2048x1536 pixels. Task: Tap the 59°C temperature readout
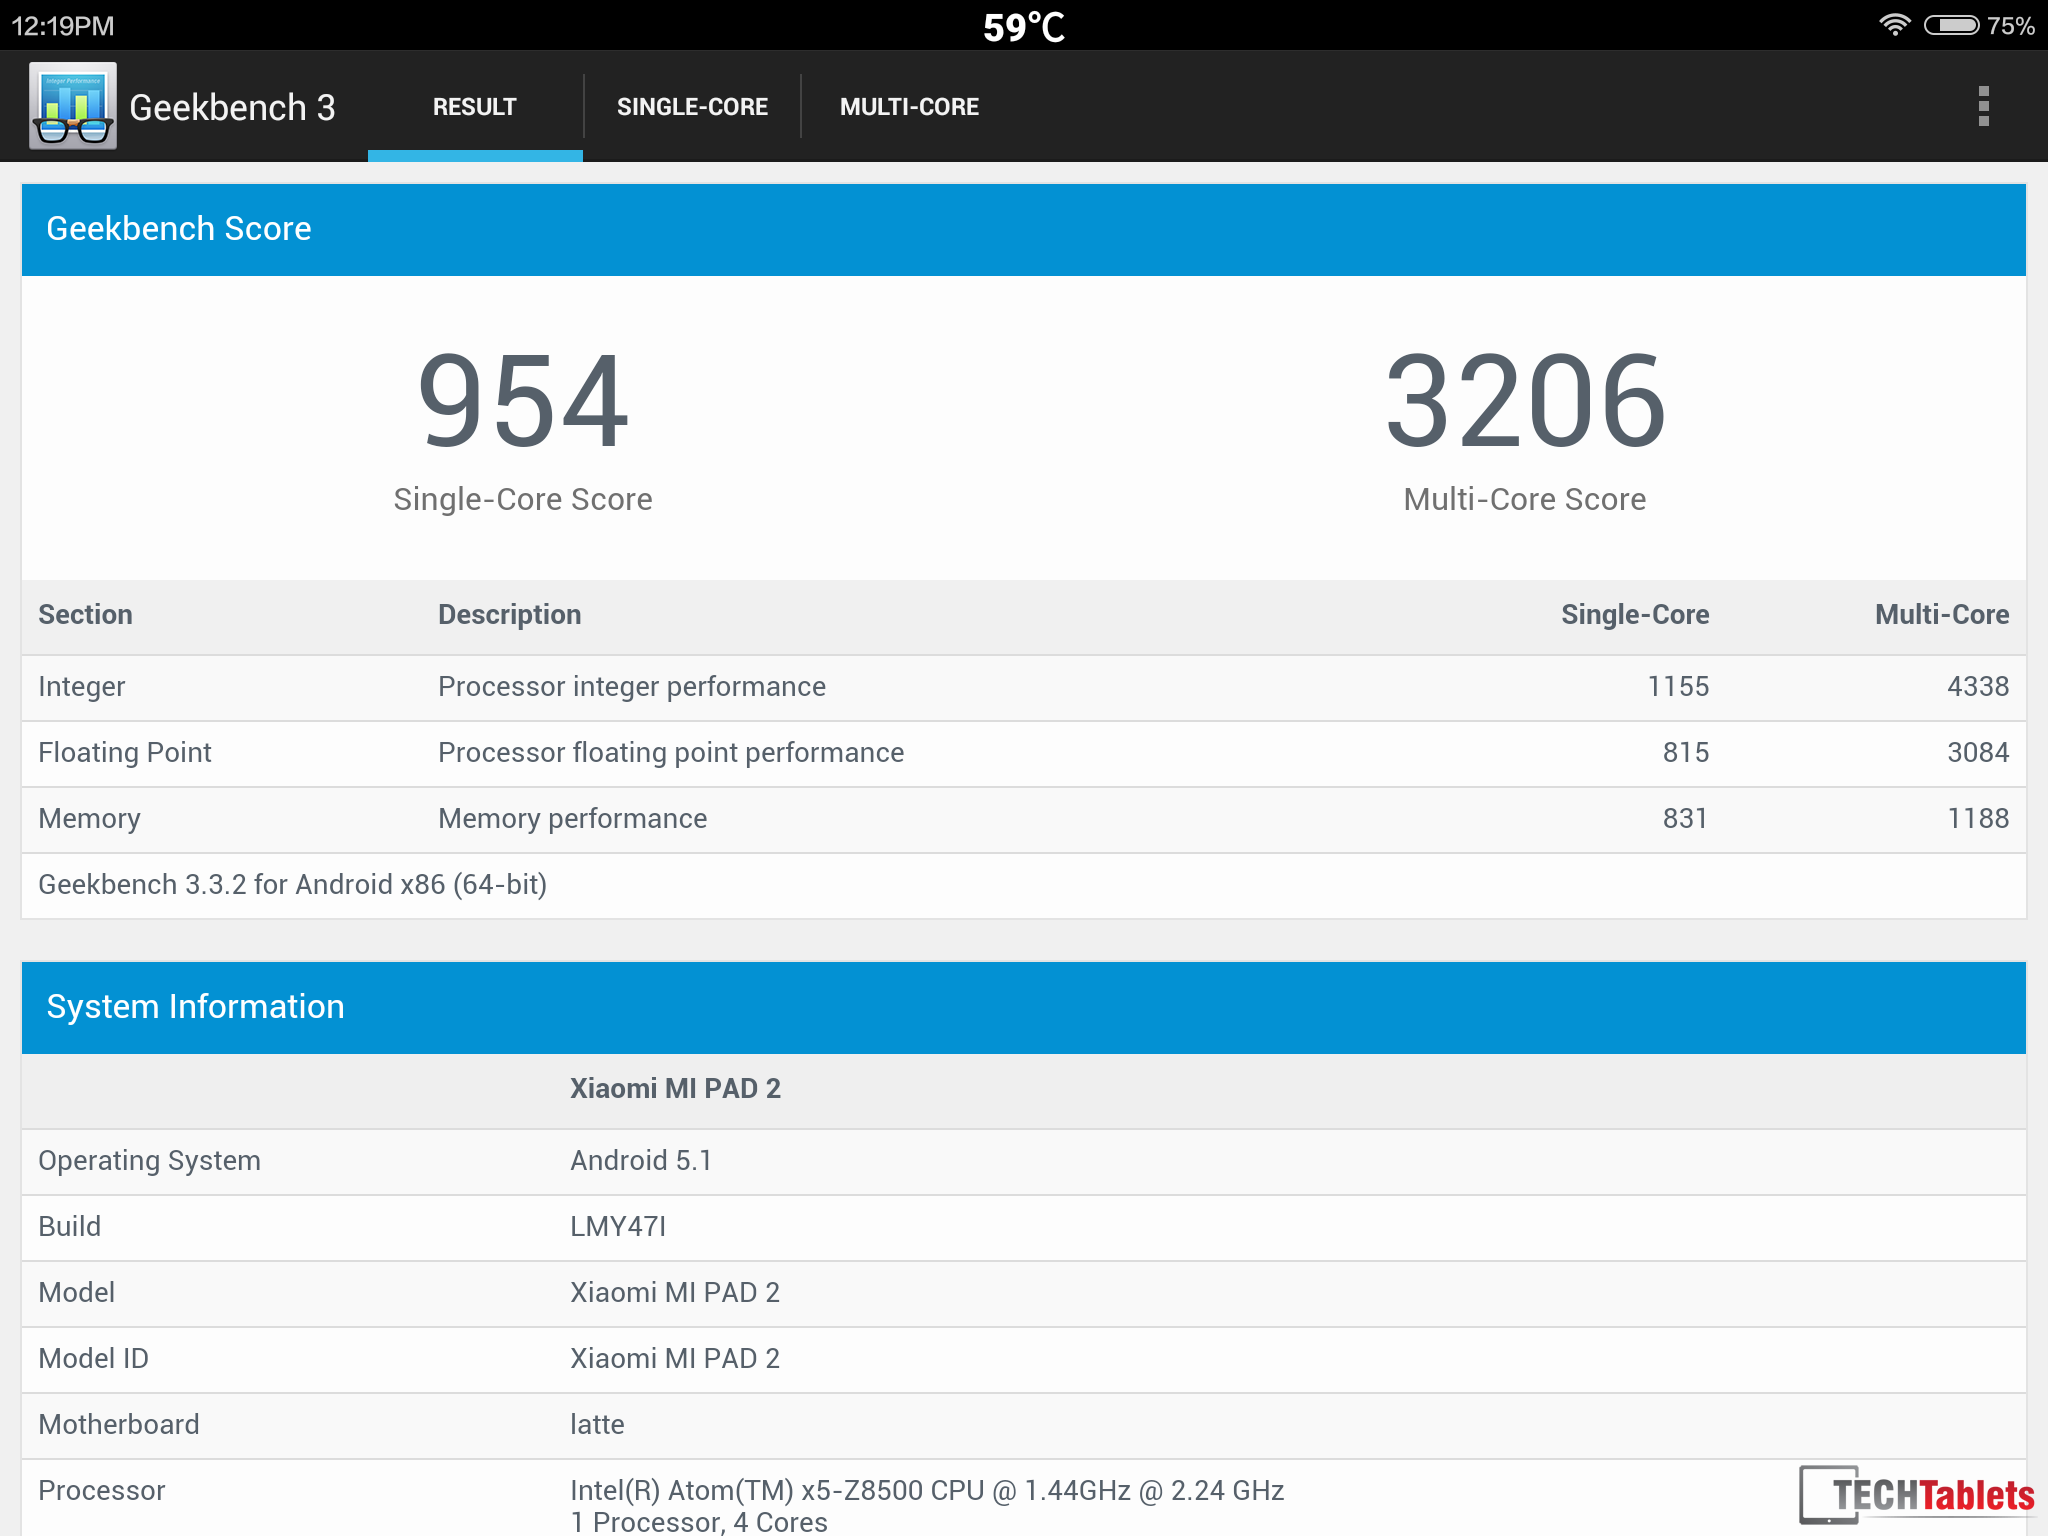tap(1024, 27)
